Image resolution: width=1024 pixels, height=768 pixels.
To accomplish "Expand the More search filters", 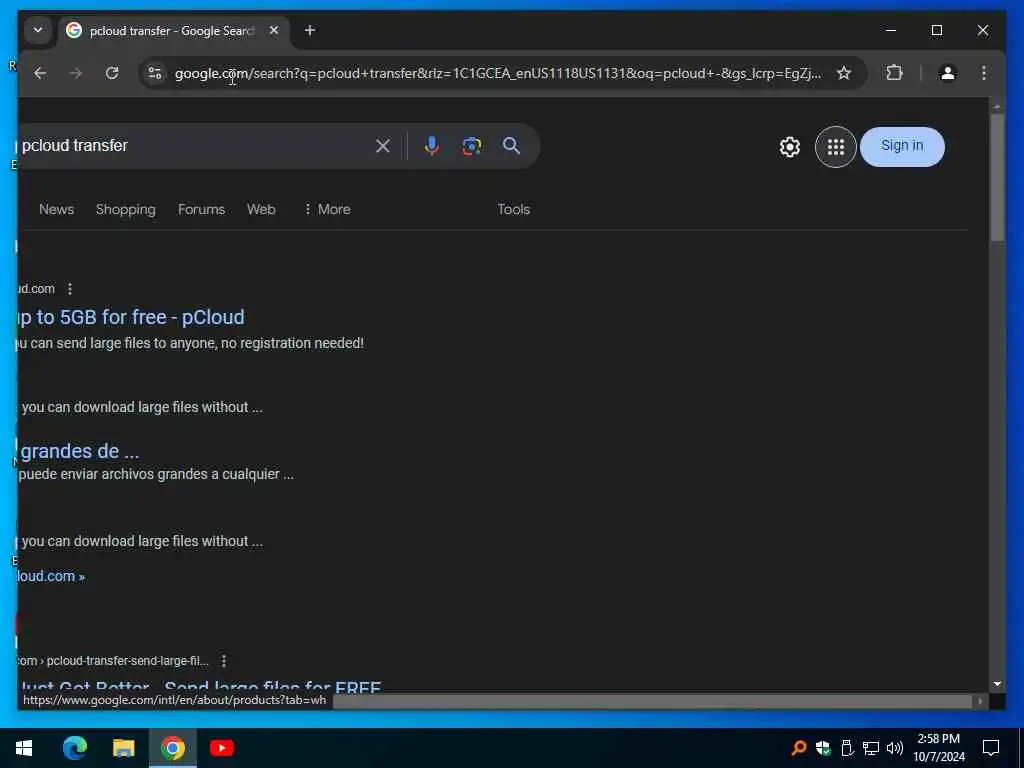I will point(327,209).
